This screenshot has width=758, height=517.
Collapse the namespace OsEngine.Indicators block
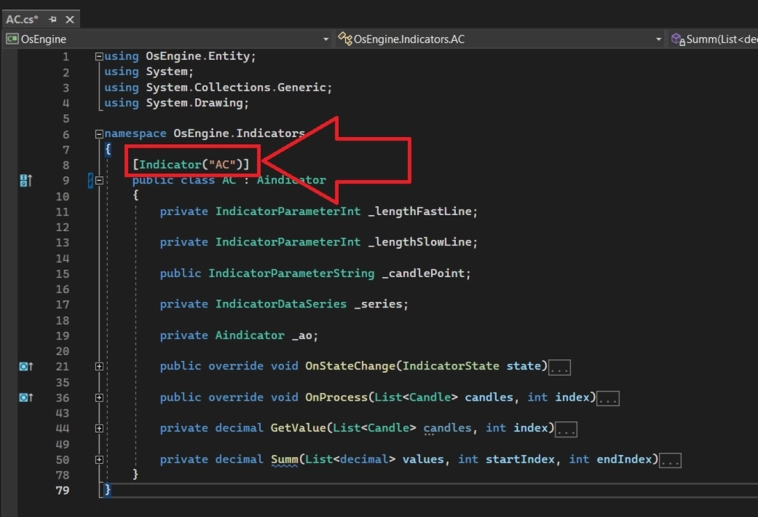99,134
